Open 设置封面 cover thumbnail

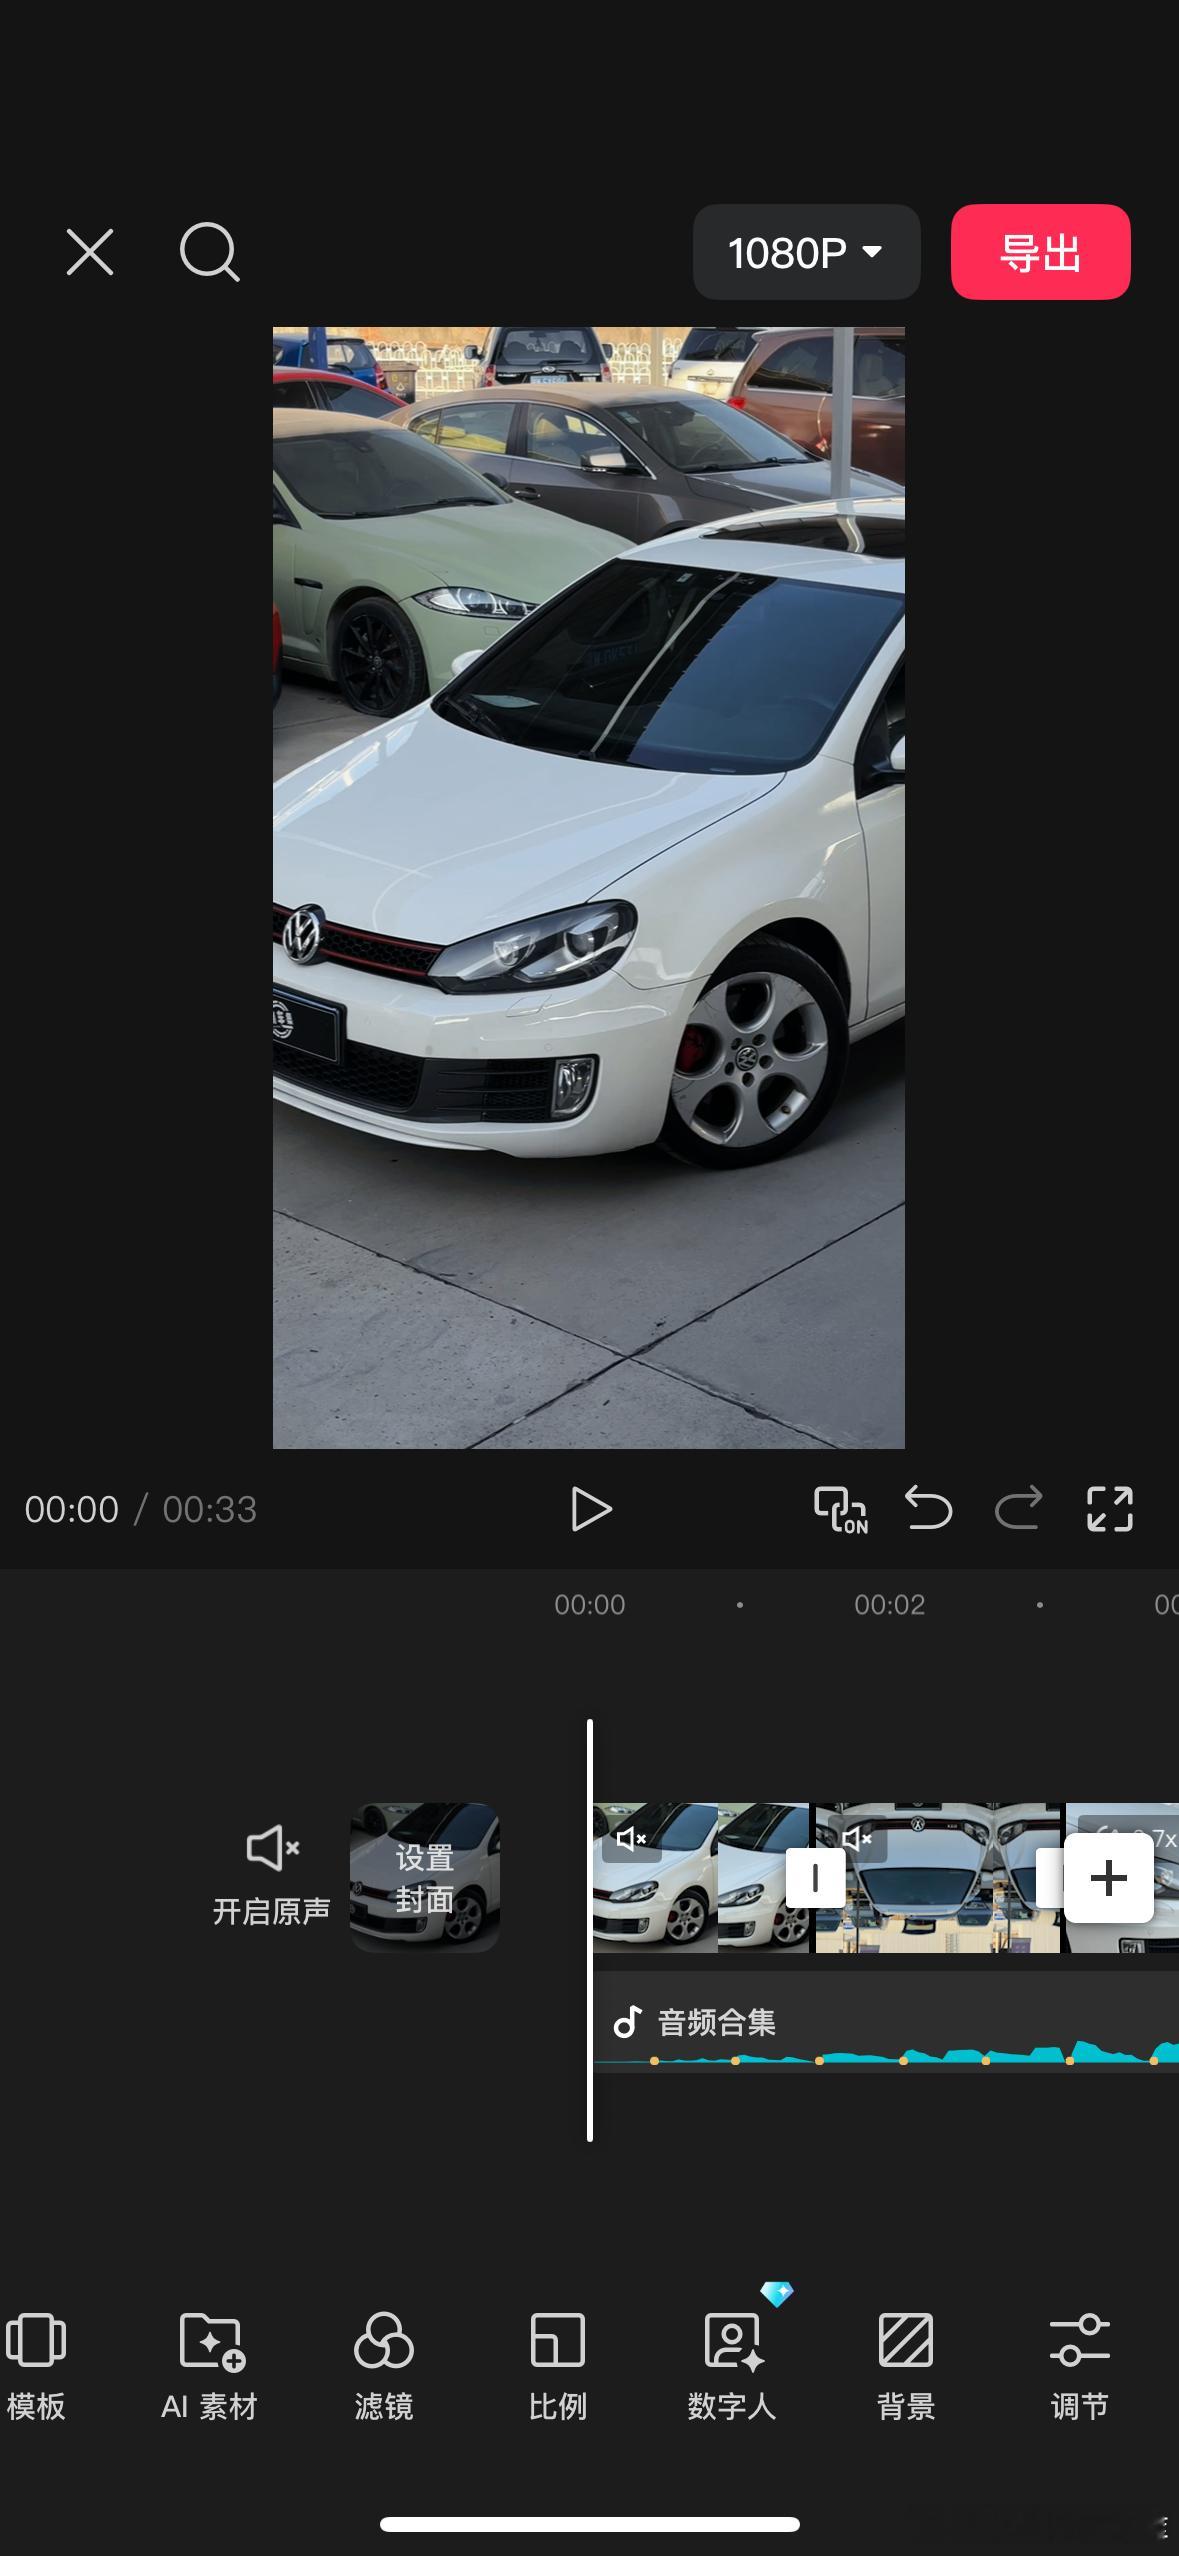[x=425, y=1878]
